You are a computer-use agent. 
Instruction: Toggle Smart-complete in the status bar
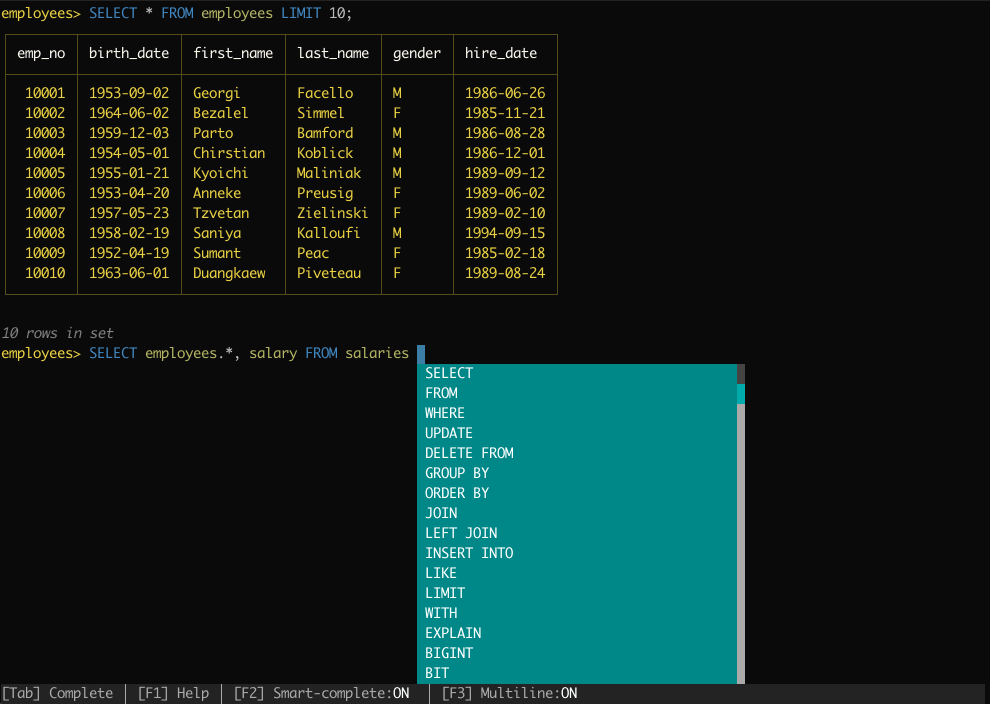coord(321,693)
